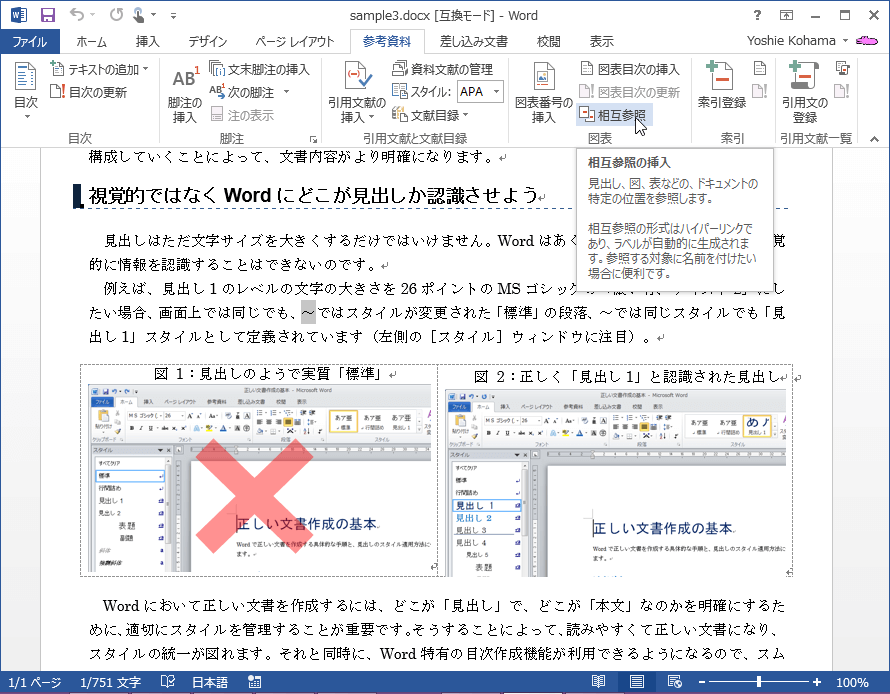890x694 pixels.
Task: Click the zoom slider handle
Action: [x=759, y=682]
